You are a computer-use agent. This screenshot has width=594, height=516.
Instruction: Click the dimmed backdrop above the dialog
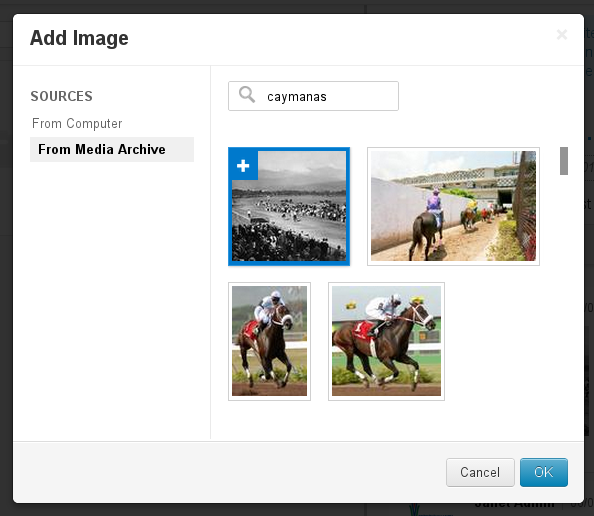pos(297,6)
